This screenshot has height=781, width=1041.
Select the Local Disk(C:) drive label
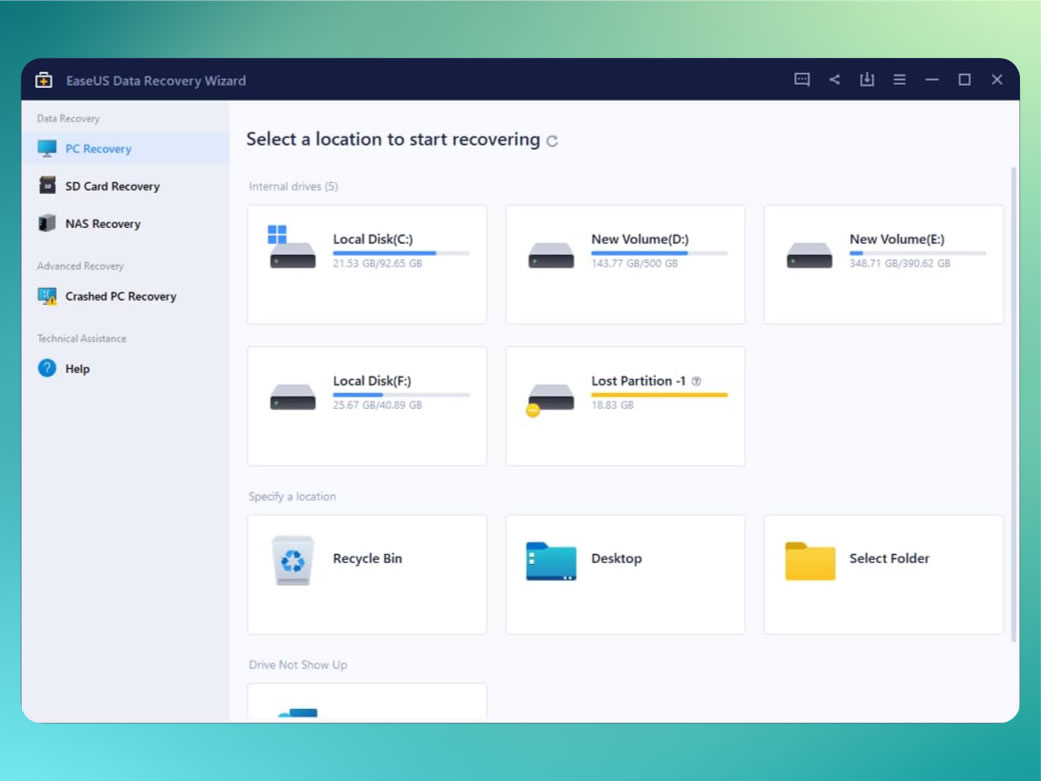[372, 239]
